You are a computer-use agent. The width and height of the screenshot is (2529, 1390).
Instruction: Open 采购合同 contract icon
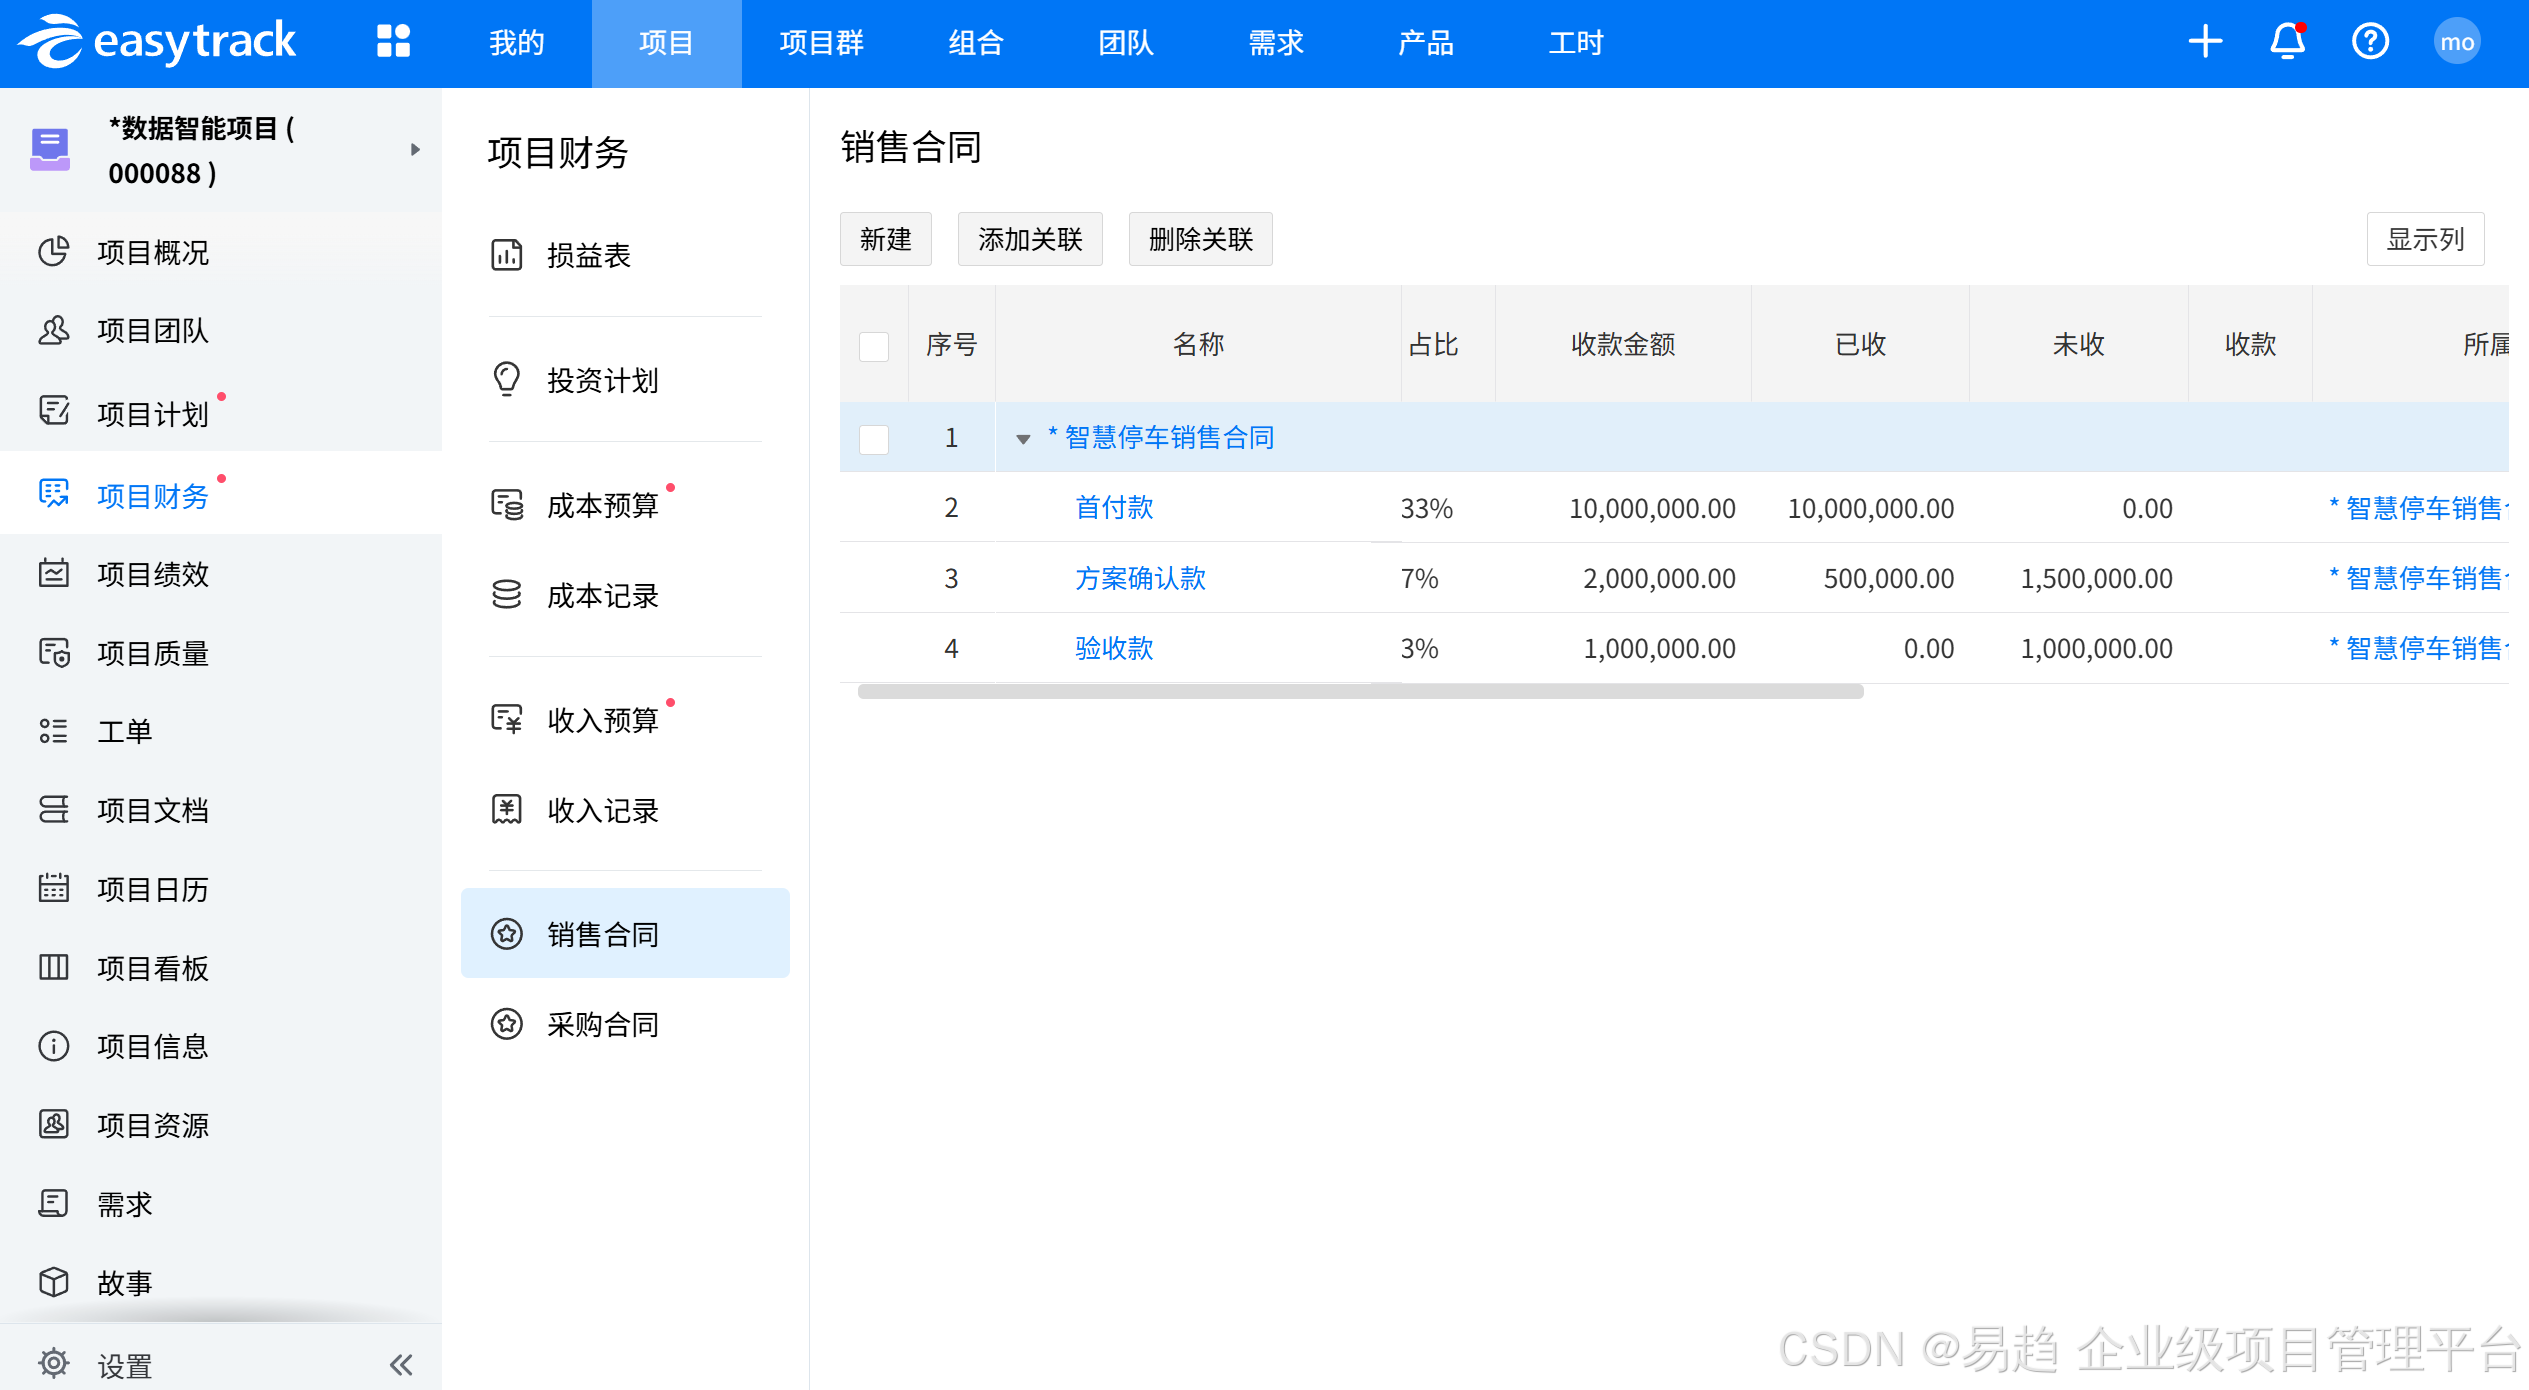pyautogui.click(x=507, y=1024)
